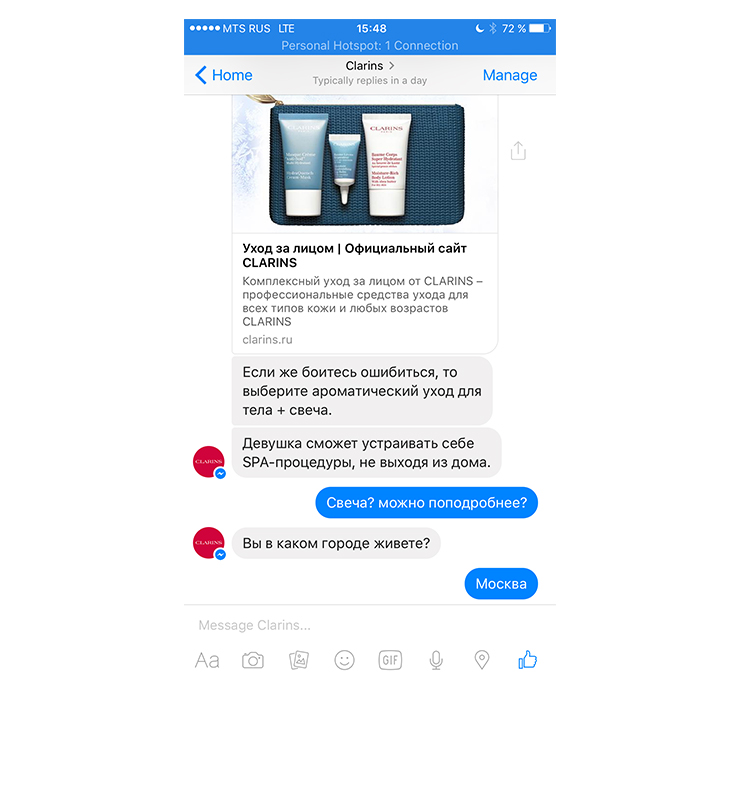
Task: Send a thumbs-up like
Action: [527, 660]
